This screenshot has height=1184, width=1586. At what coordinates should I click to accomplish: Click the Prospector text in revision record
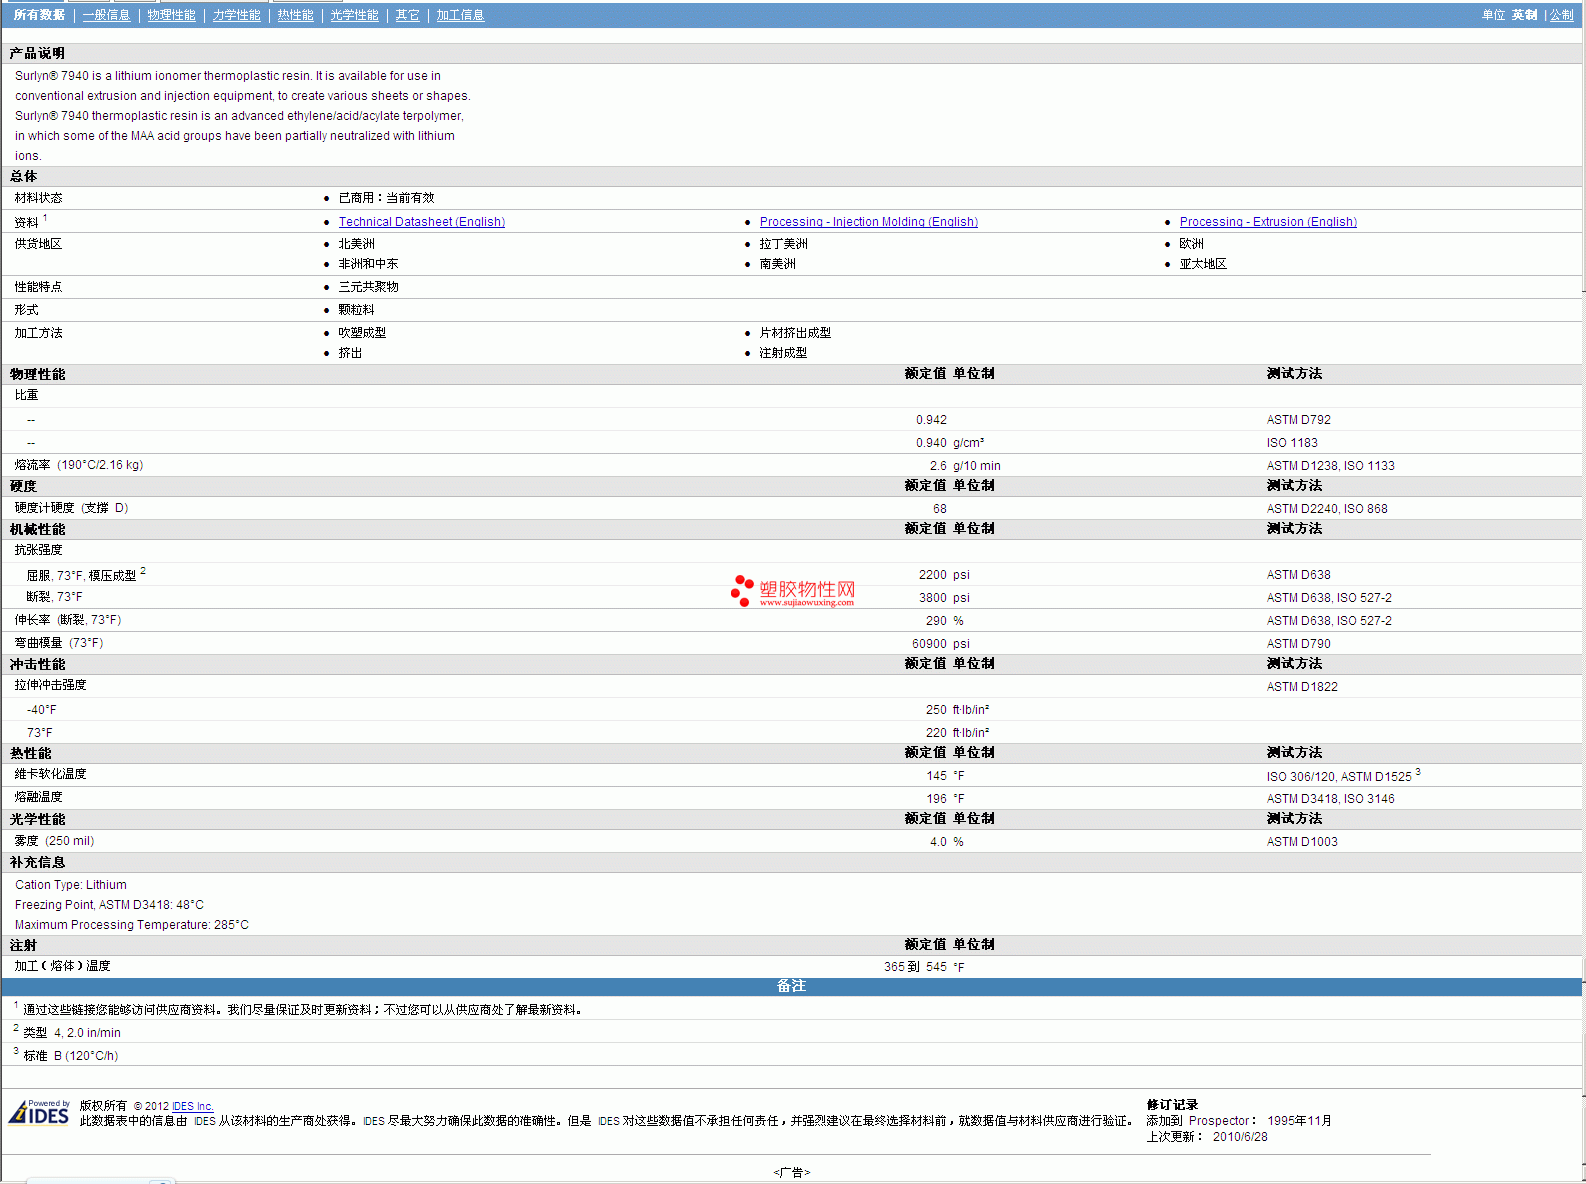click(1218, 1121)
